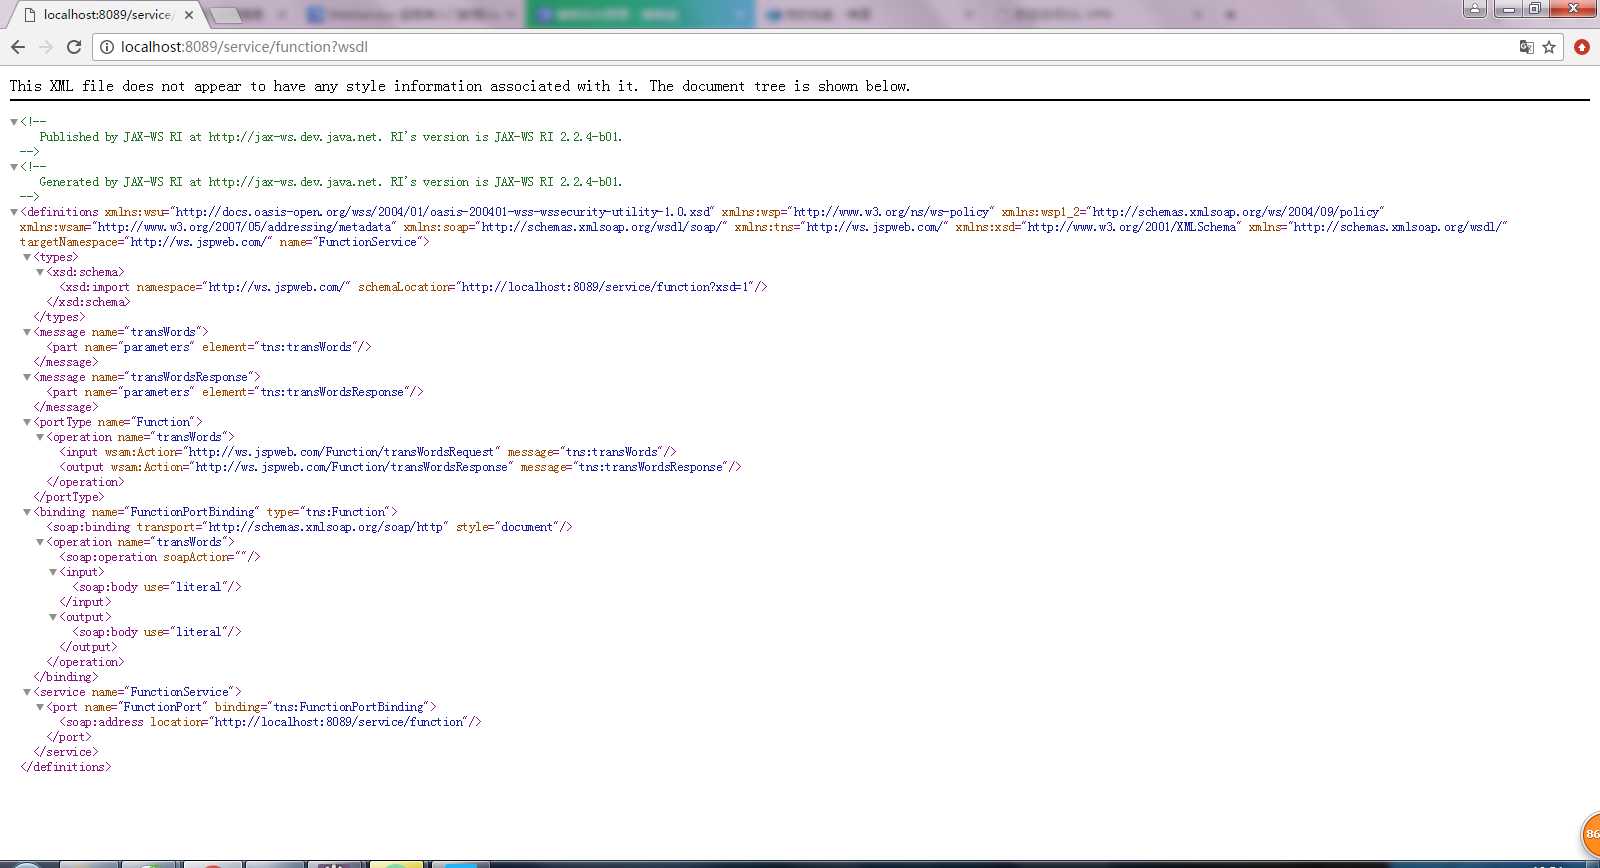This screenshot has height=868, width=1600.
Task: Collapse operation transWords under binding
Action: (x=40, y=542)
